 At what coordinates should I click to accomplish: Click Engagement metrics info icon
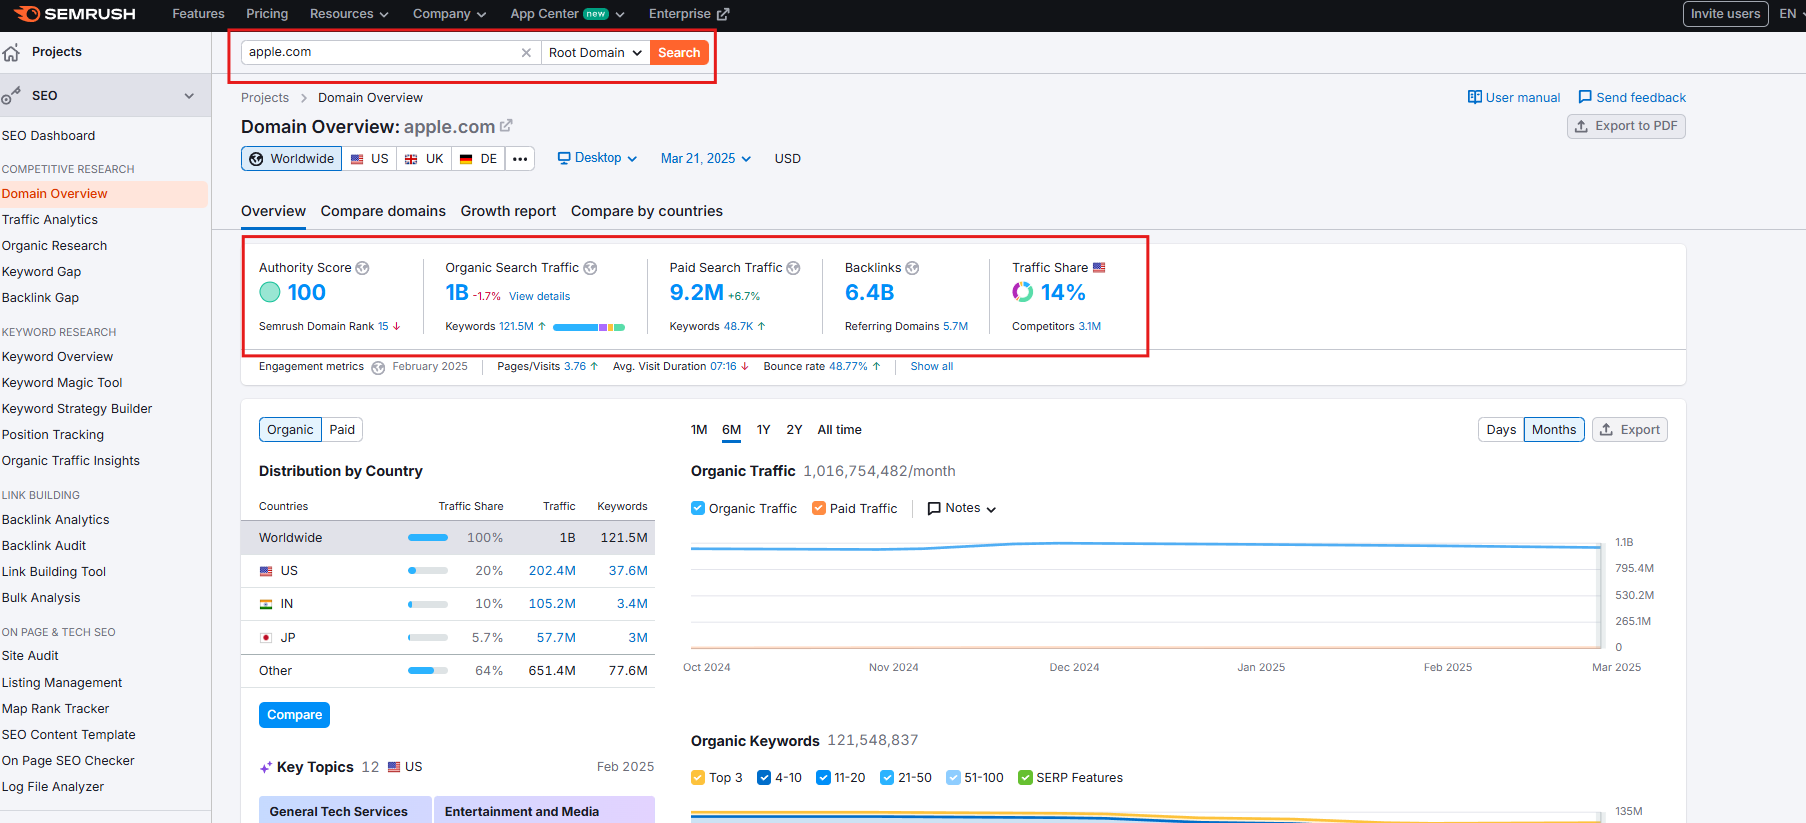click(378, 368)
